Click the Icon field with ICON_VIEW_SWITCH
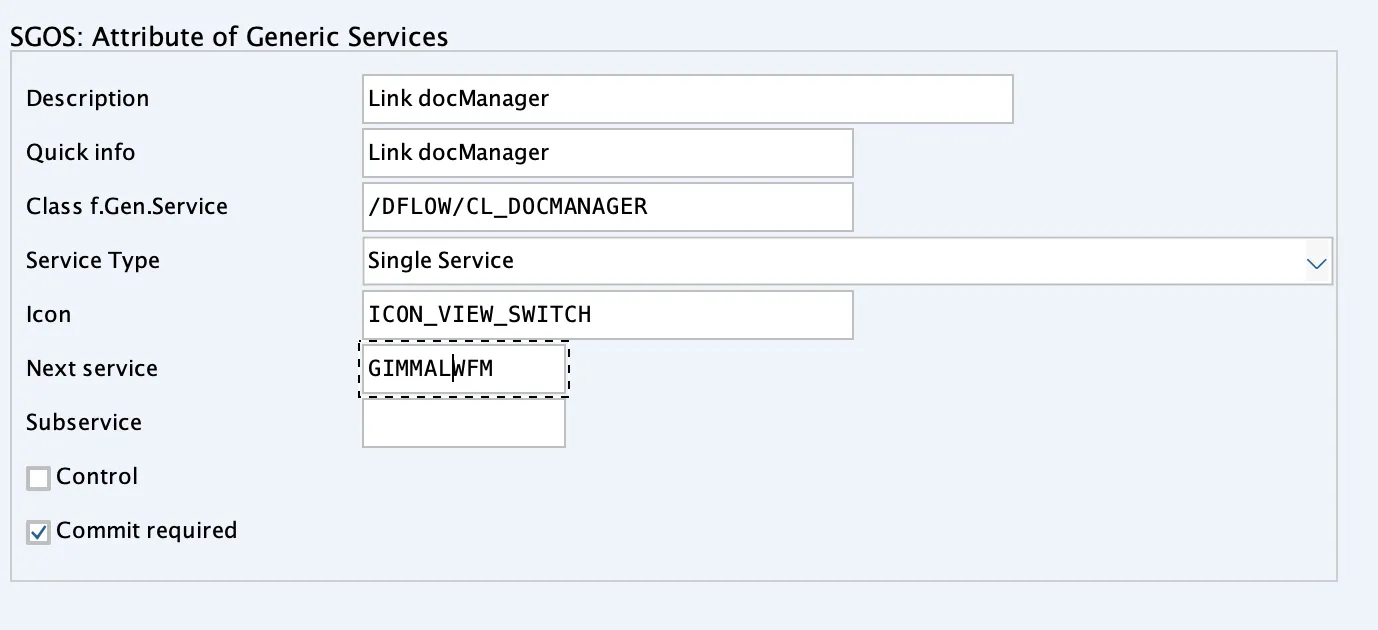 (x=608, y=315)
